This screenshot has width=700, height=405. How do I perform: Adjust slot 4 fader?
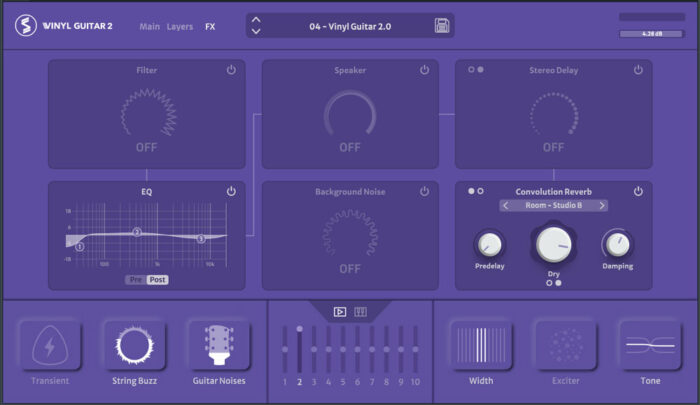click(x=329, y=349)
